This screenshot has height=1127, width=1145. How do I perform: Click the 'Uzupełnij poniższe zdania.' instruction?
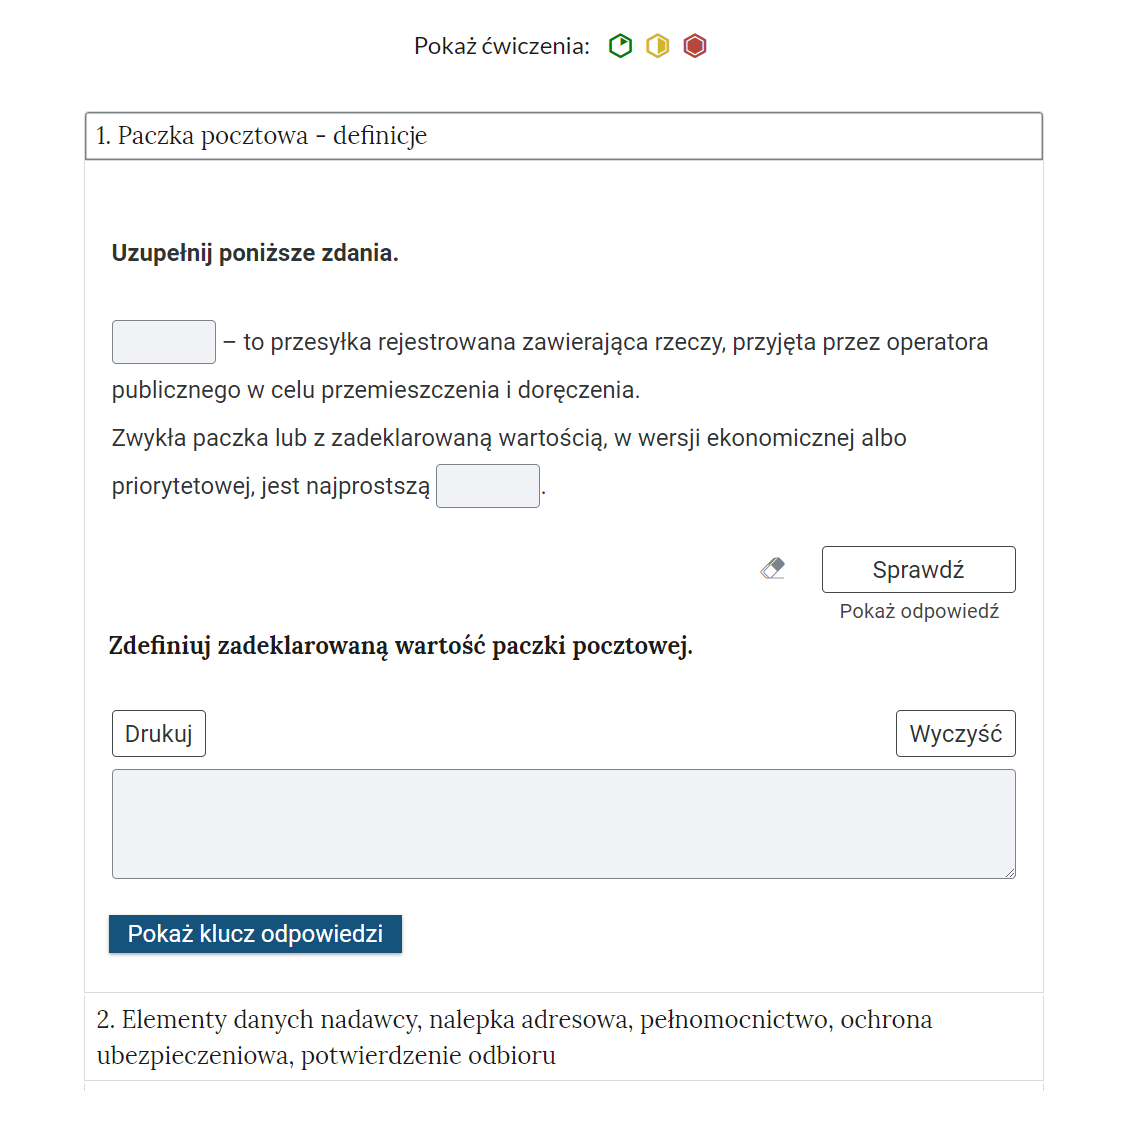coord(255,253)
